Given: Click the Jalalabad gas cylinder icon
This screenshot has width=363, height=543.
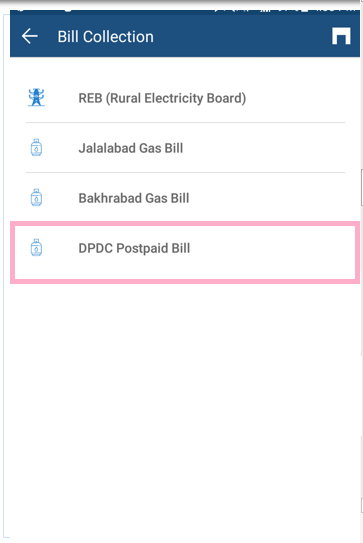Looking at the screenshot, I should click(36, 148).
